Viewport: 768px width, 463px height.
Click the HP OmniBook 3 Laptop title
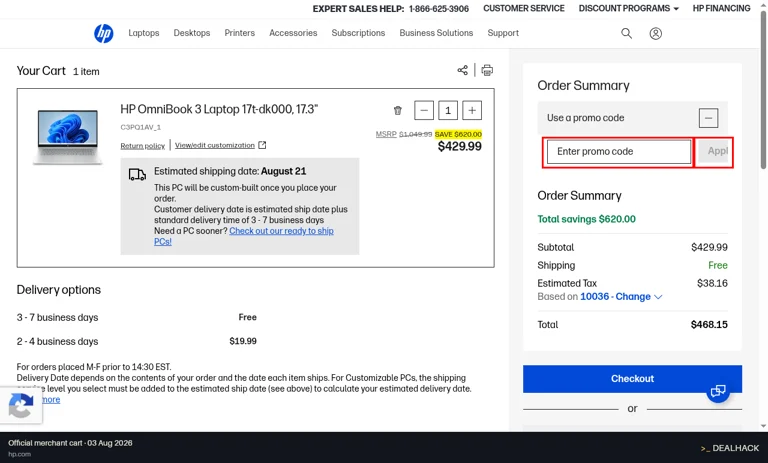coord(219,109)
